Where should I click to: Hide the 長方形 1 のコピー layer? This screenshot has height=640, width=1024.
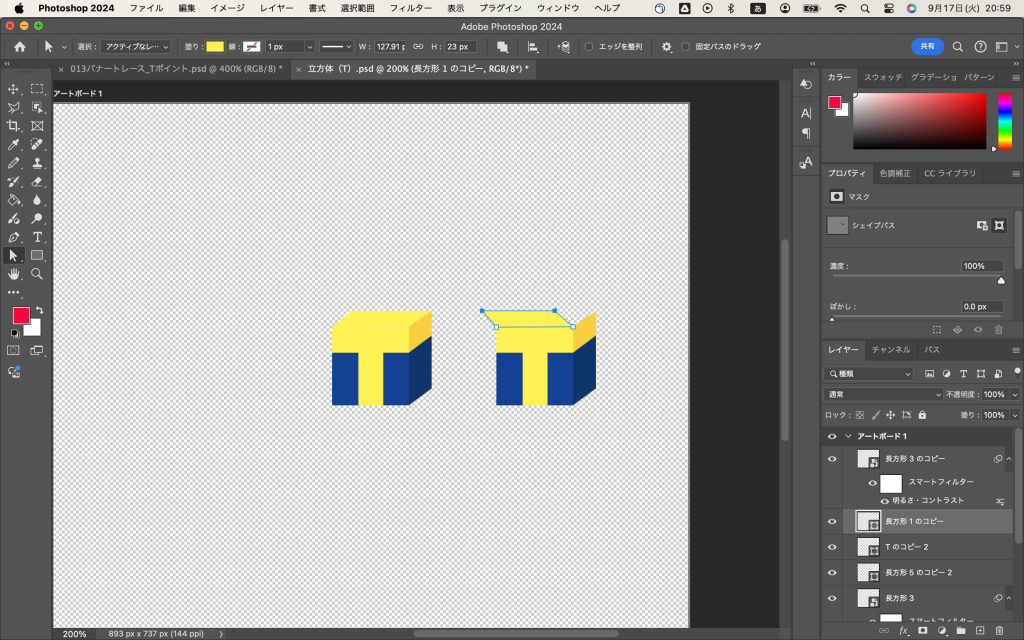[832, 521]
